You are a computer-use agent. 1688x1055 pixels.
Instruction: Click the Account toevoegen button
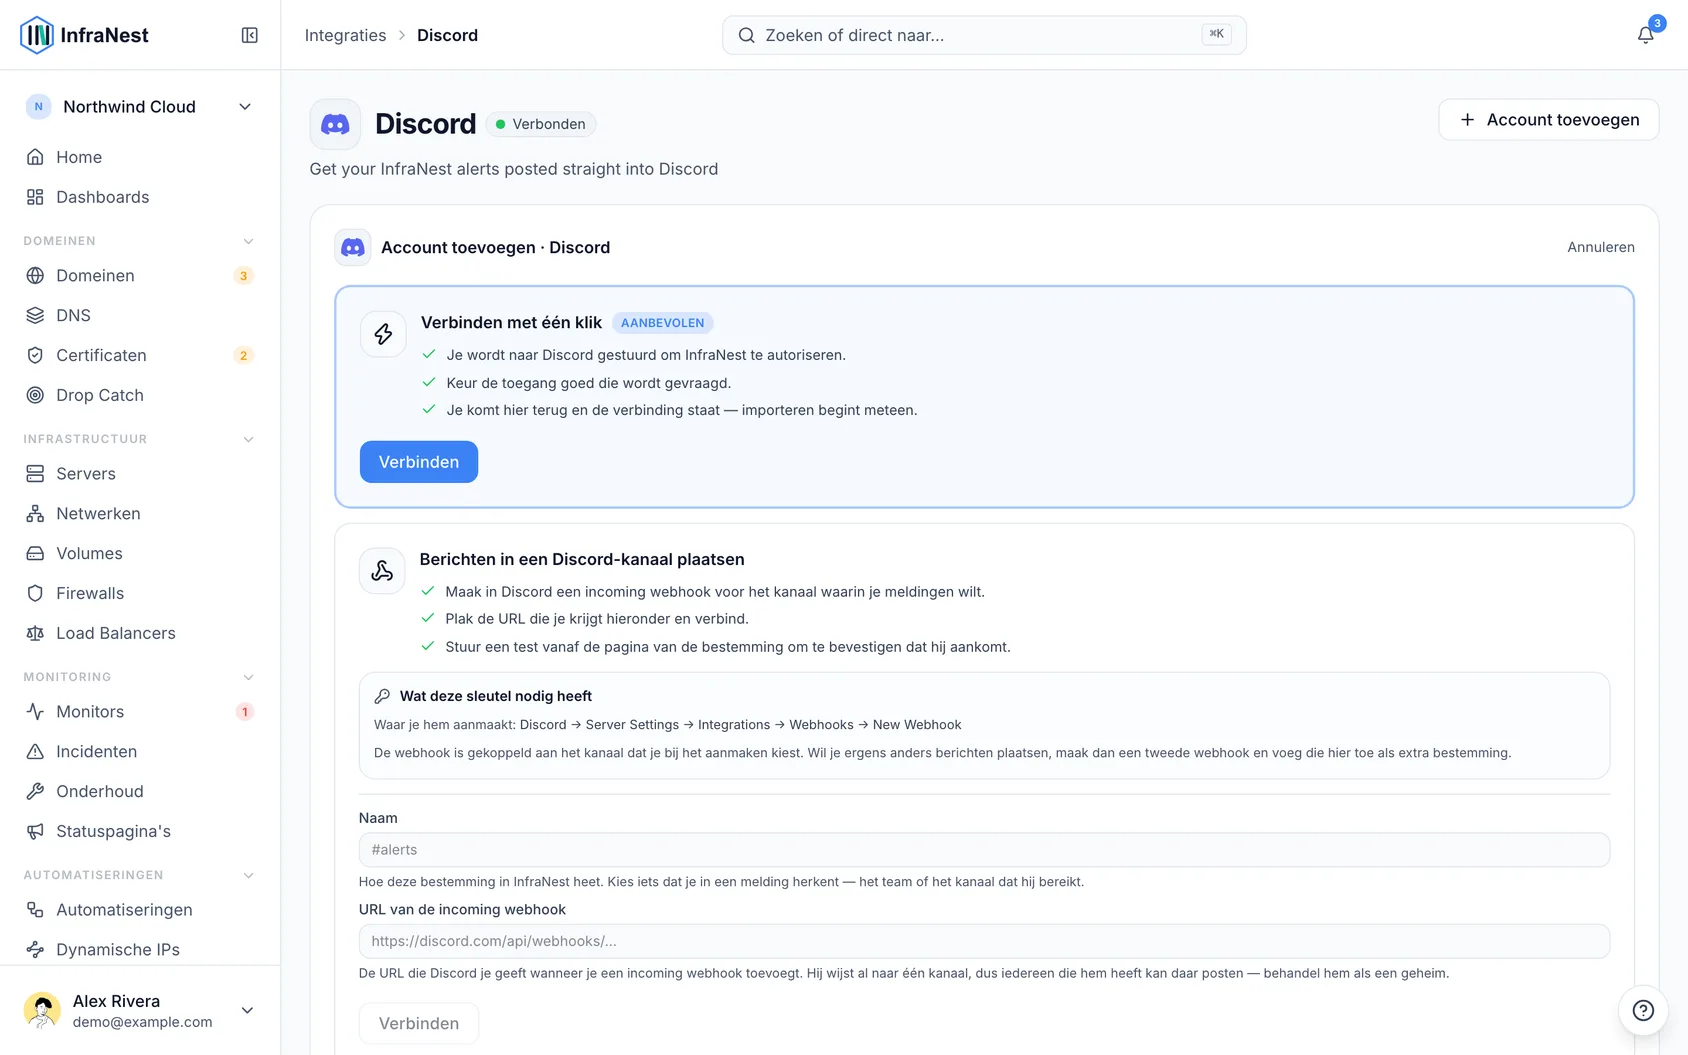[1548, 119]
